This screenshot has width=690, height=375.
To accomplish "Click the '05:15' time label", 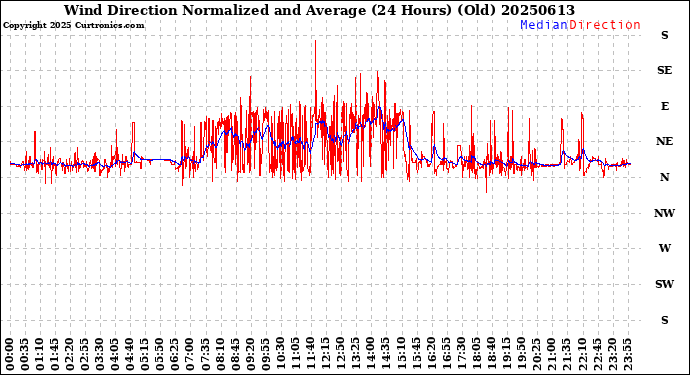I will pyautogui.click(x=145, y=354).
